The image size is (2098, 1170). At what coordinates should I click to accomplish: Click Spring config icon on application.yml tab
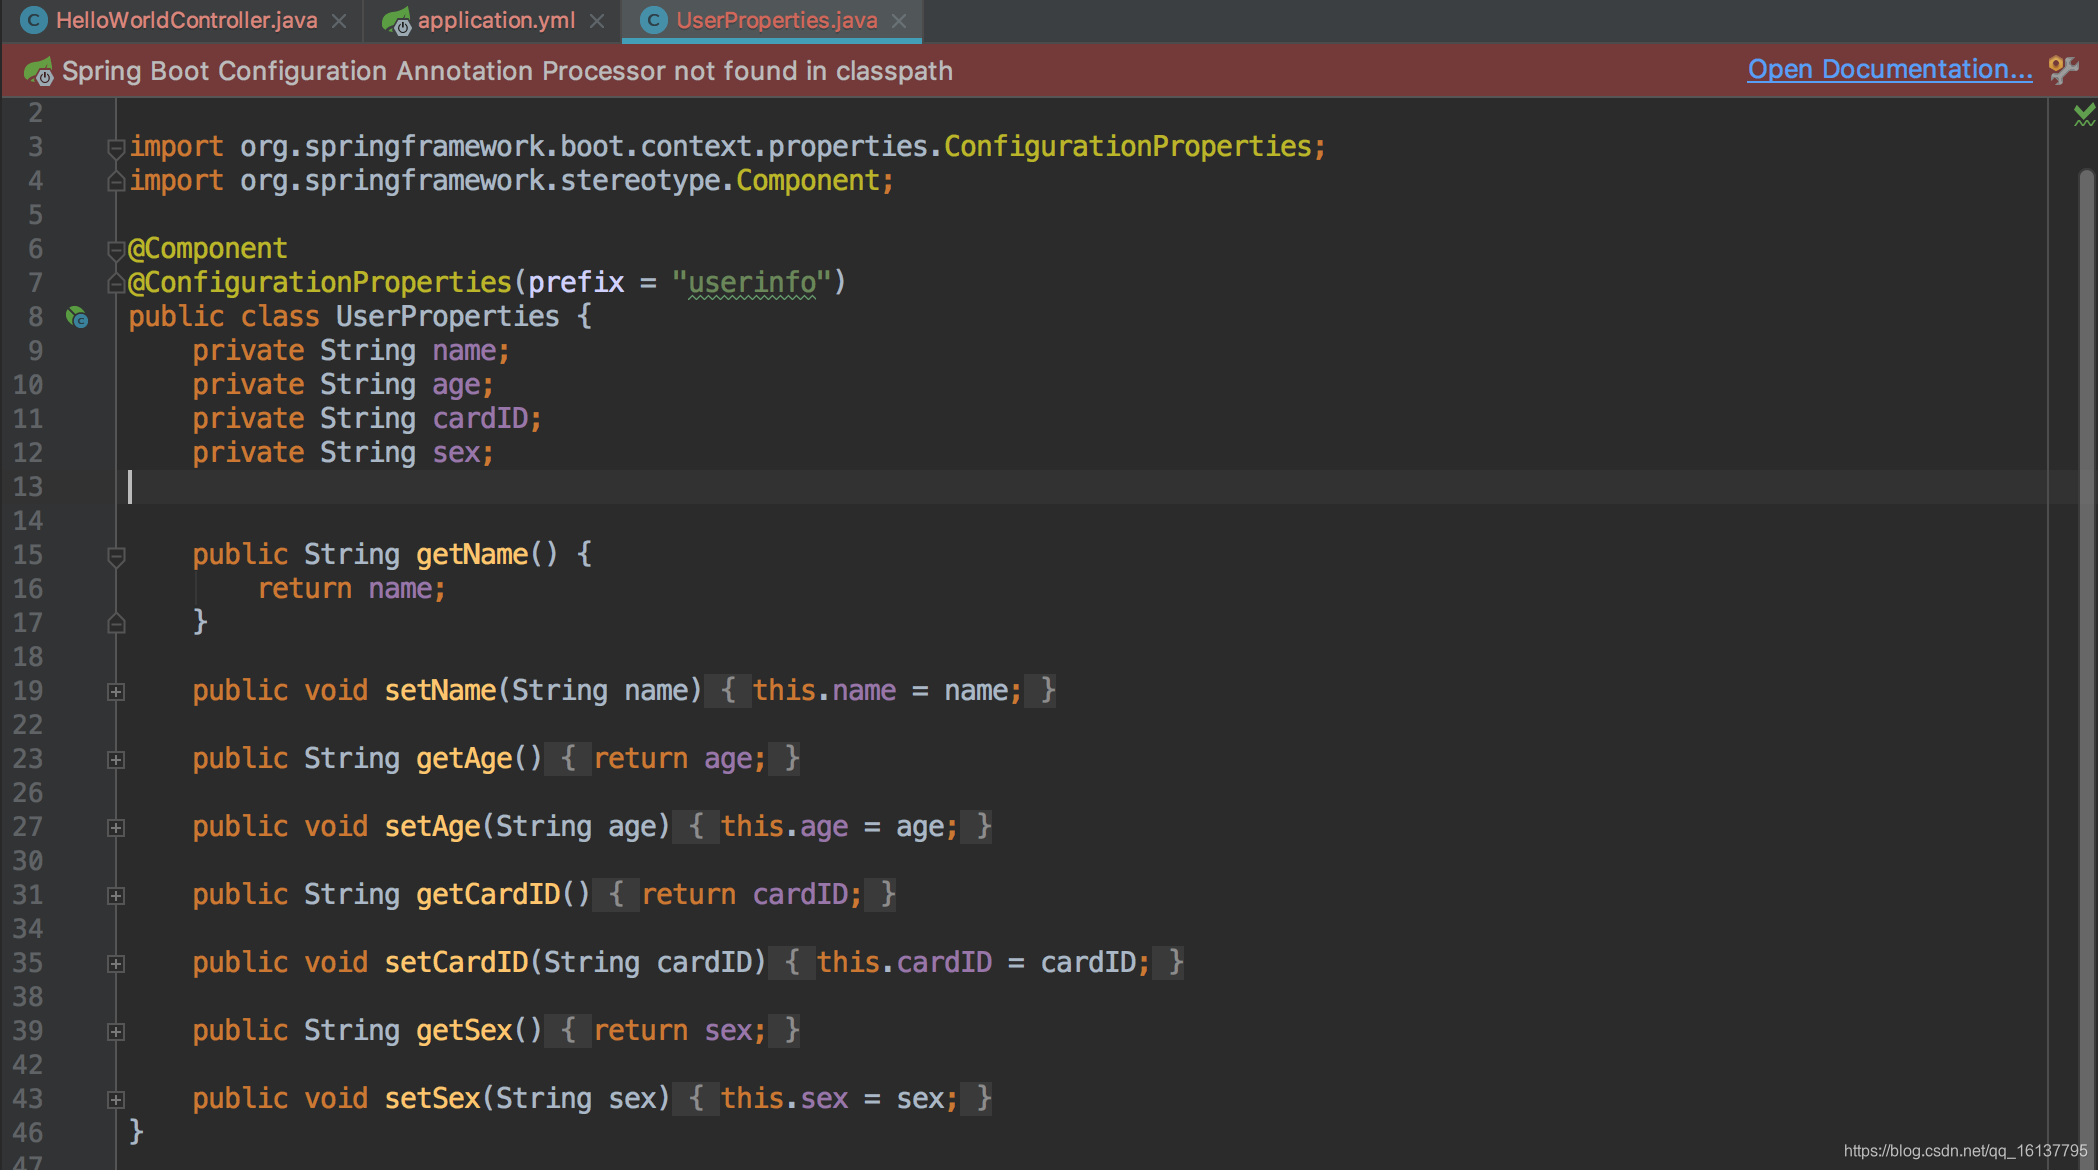(x=396, y=21)
